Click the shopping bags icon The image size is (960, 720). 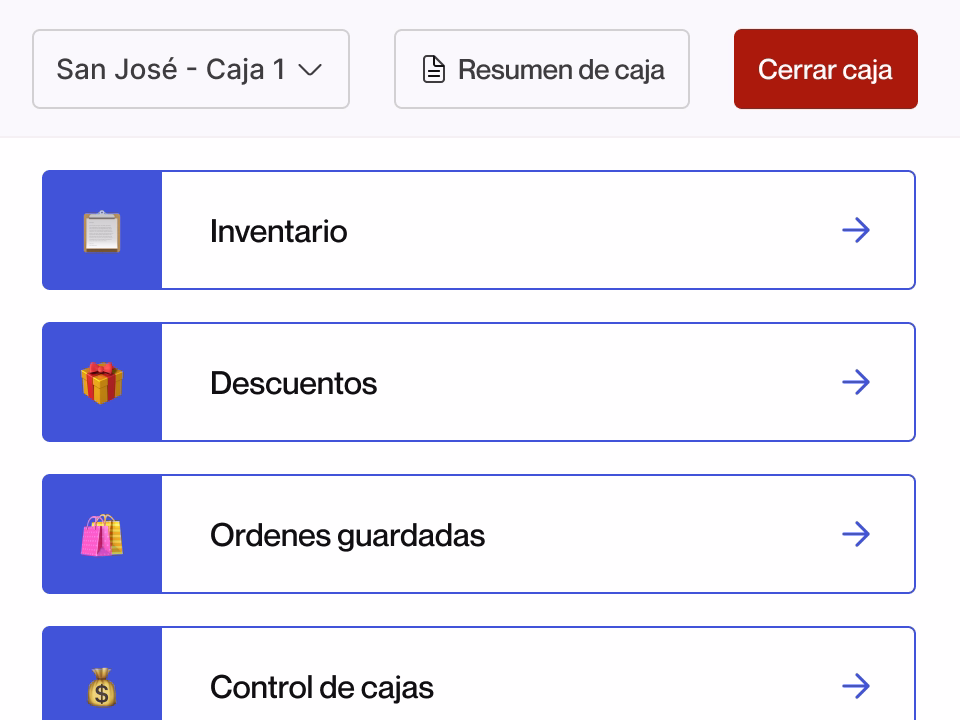tap(102, 534)
